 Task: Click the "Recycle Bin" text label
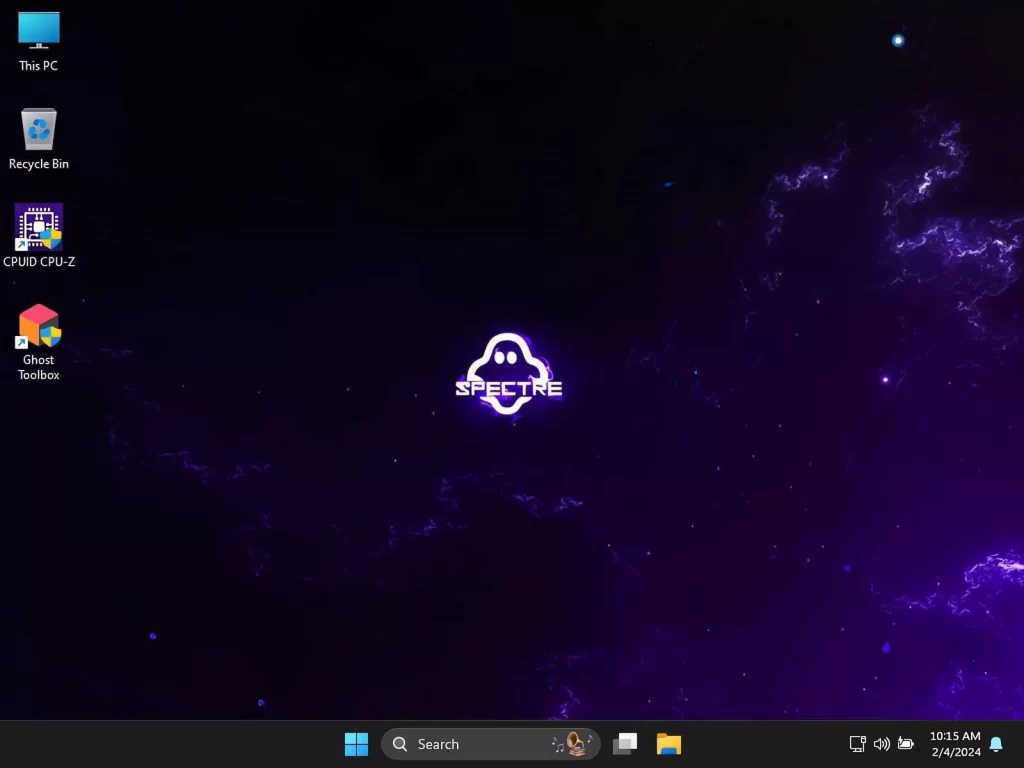tap(39, 164)
